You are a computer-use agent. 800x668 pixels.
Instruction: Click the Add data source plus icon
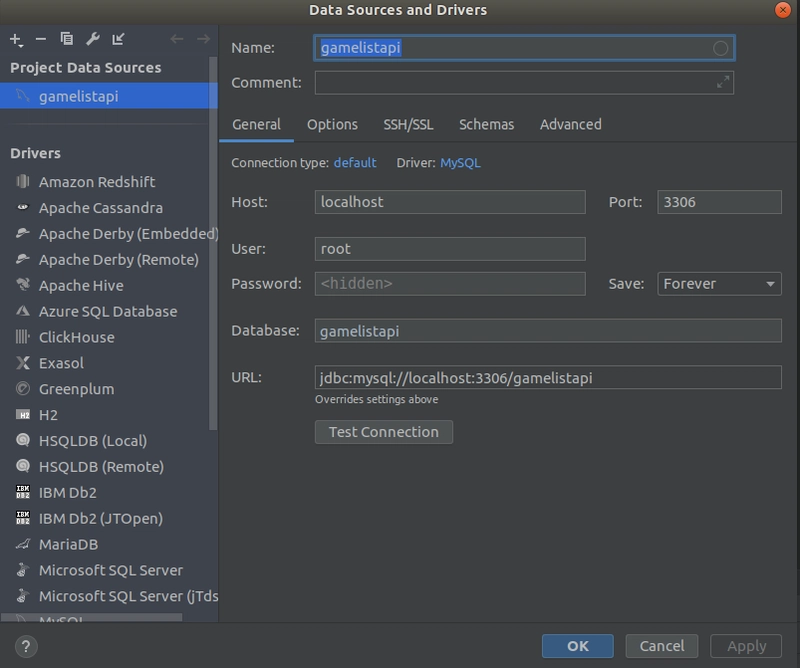click(16, 39)
